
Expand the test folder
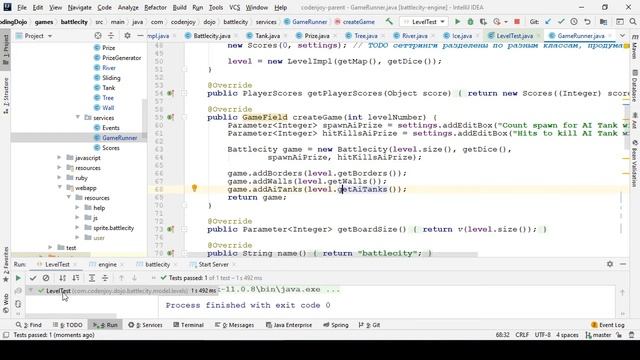[x=50, y=248]
